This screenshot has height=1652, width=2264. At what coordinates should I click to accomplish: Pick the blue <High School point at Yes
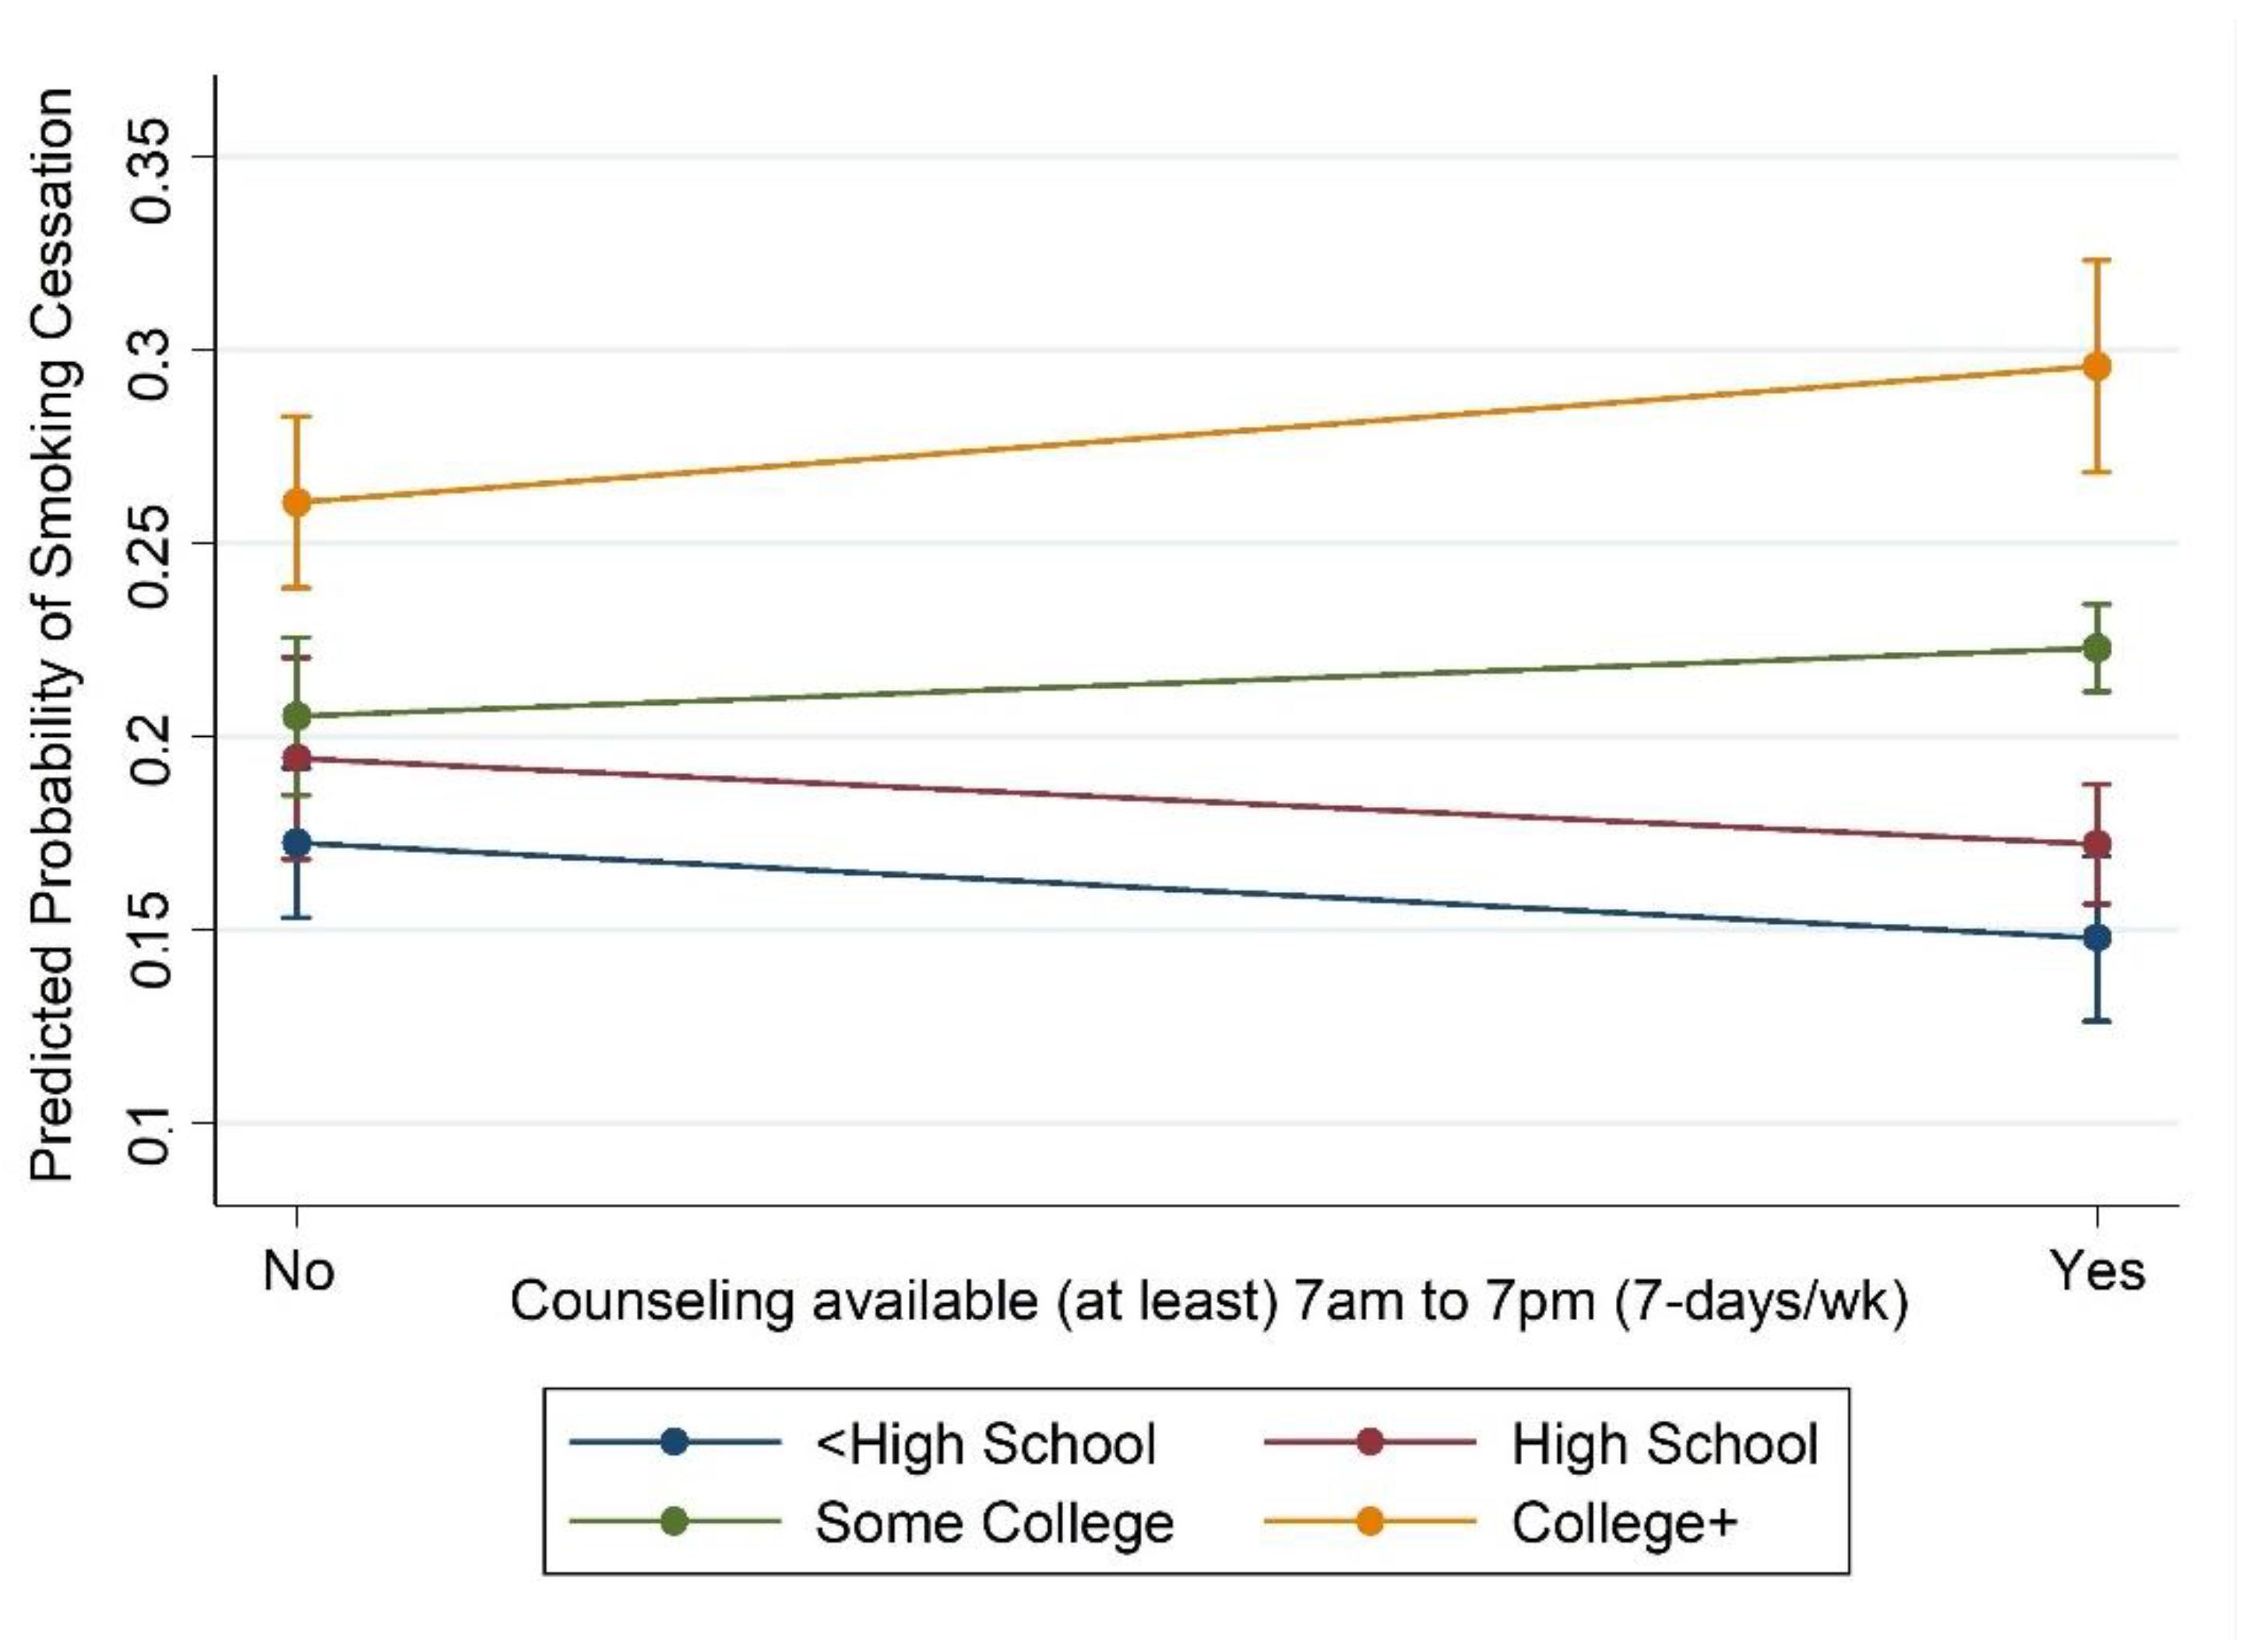pos(2096,938)
